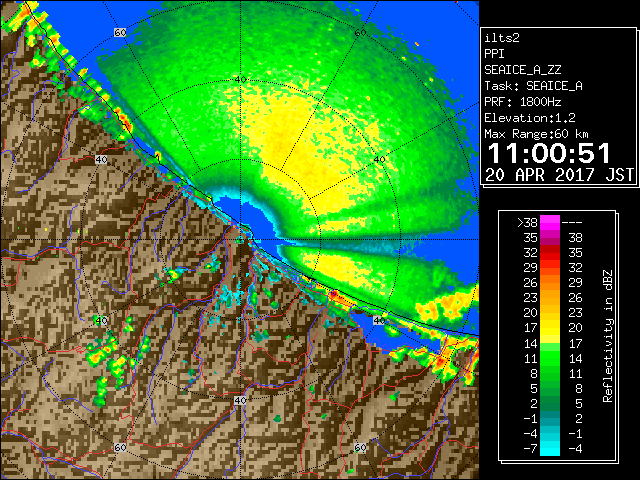Click the "Max Range:60 km" text
This screenshot has height=480, width=640.
[x=536, y=134]
